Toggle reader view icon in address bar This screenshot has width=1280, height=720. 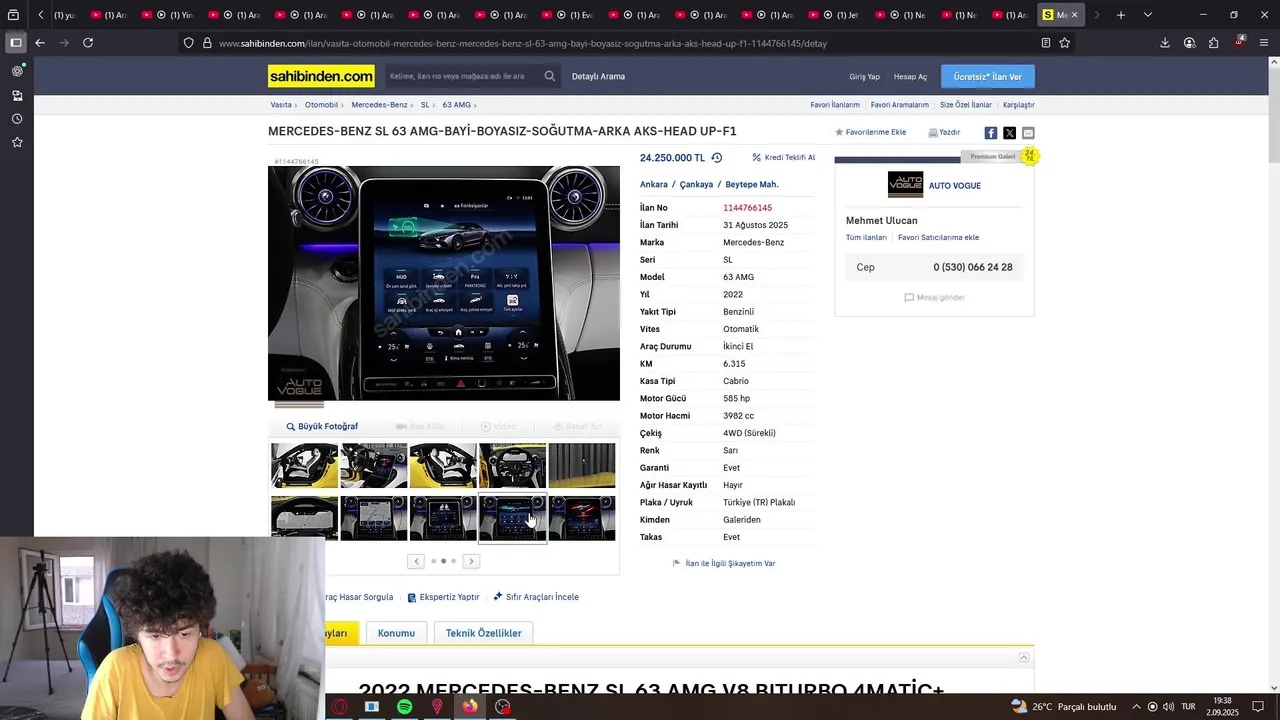click(1046, 43)
